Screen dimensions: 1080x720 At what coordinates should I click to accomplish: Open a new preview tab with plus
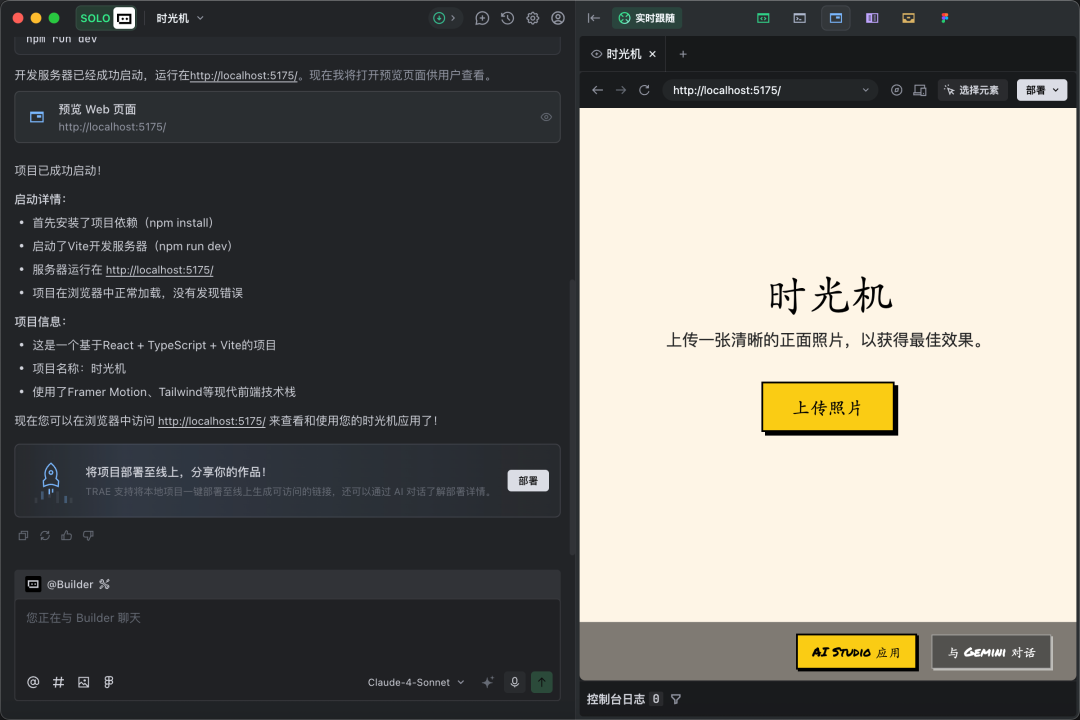(683, 54)
